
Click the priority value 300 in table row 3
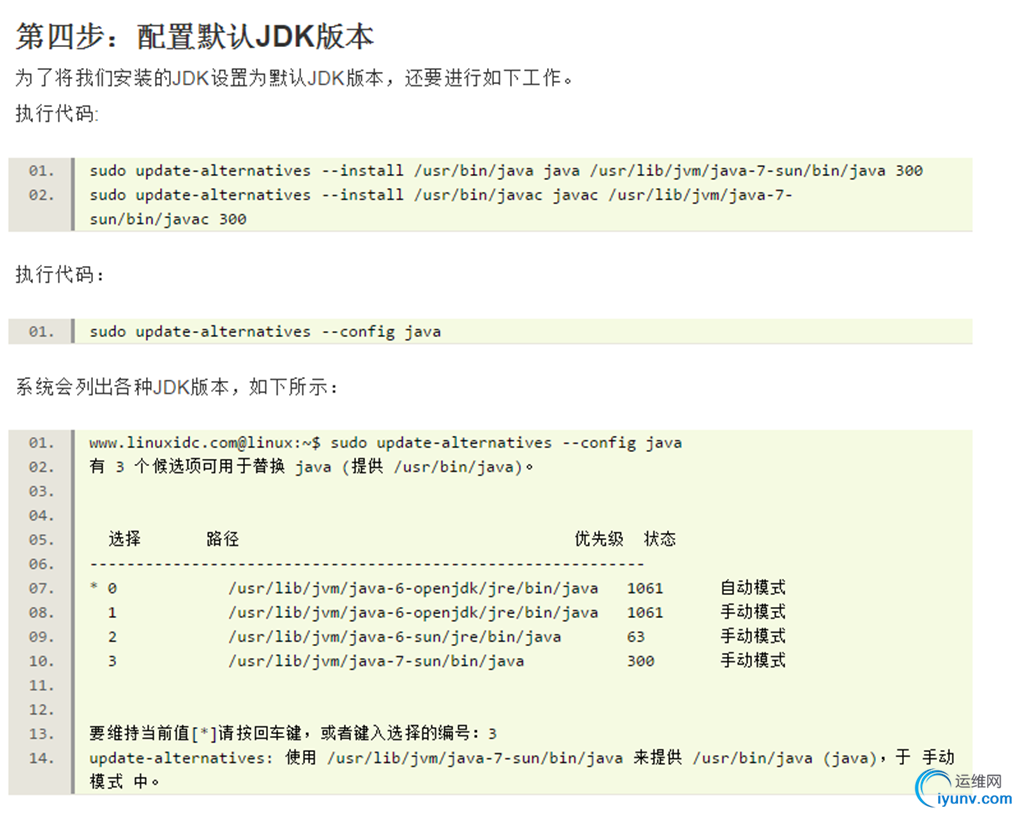point(641,661)
